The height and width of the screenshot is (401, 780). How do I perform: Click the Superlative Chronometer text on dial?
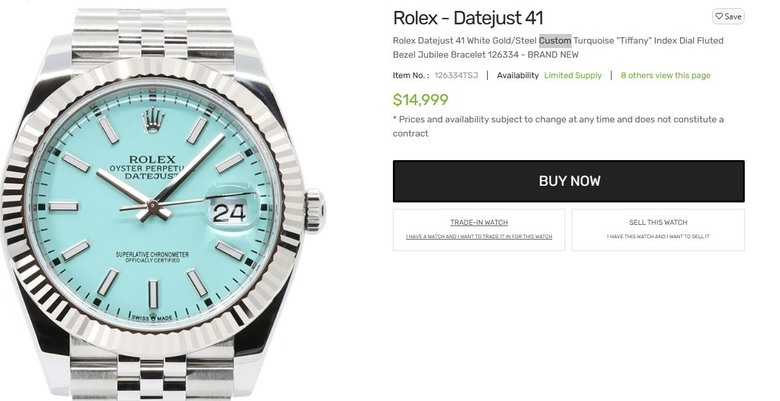(152, 255)
